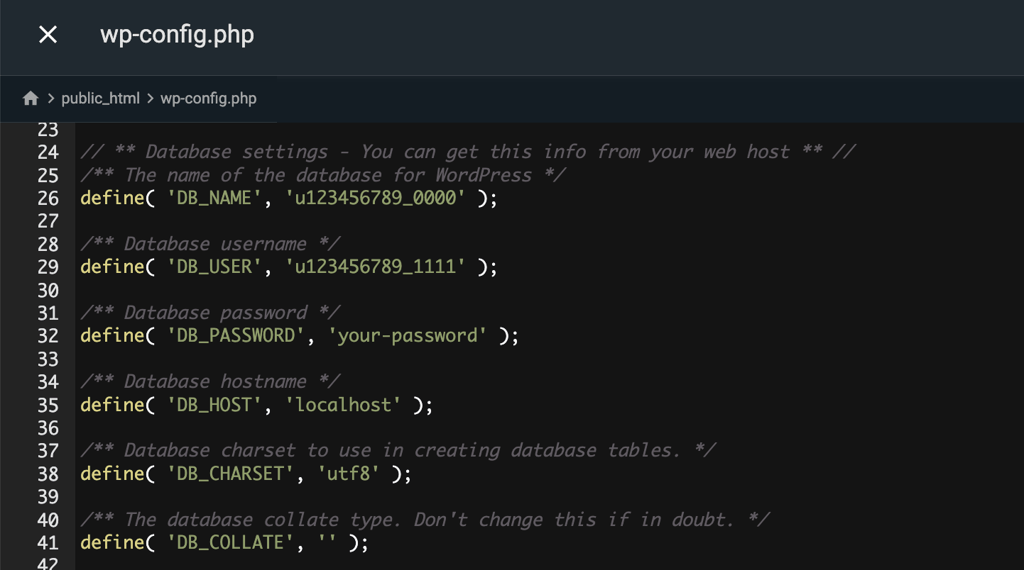Click the Database hostname comment
This screenshot has width=1024, height=570.
[x=210, y=382]
